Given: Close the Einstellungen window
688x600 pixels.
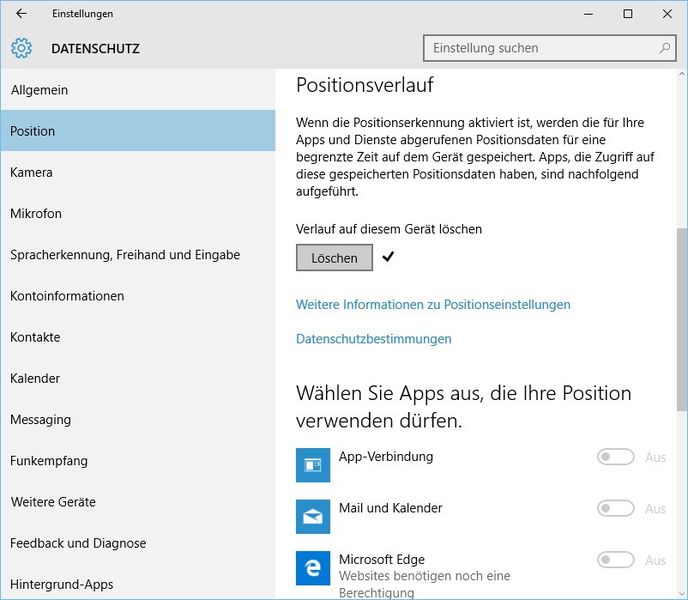Looking at the screenshot, I should (667, 14).
